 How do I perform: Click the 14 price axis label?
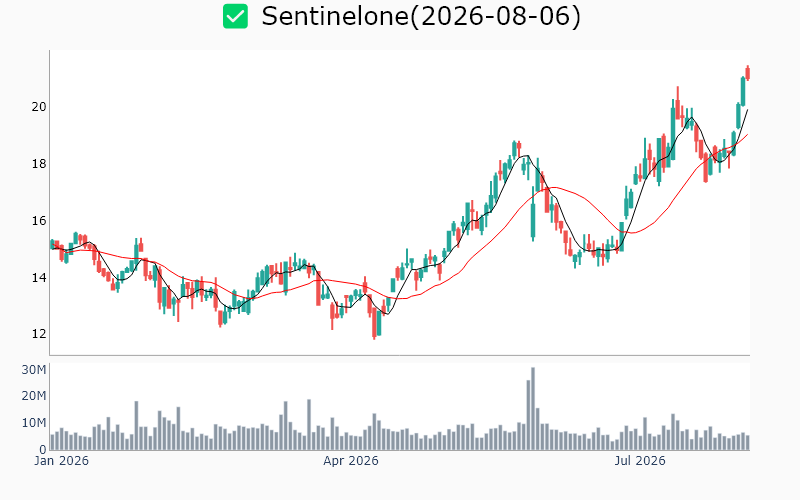point(39,278)
